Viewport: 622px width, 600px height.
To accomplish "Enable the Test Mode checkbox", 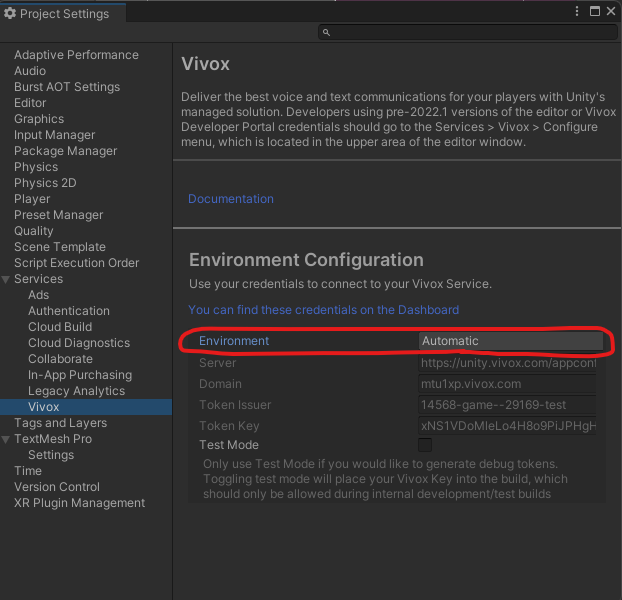I will click(425, 445).
